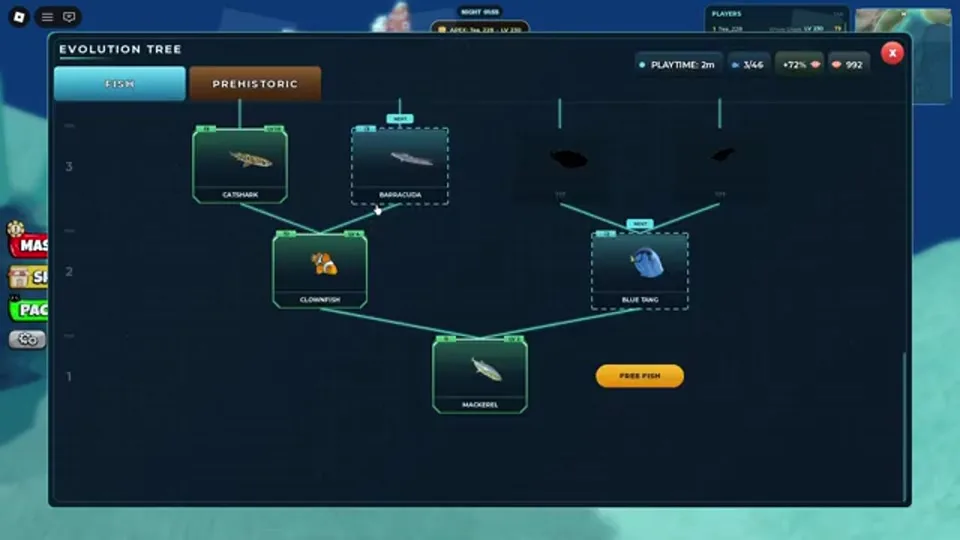
Task: Select the Barracuda card
Action: pos(400,165)
